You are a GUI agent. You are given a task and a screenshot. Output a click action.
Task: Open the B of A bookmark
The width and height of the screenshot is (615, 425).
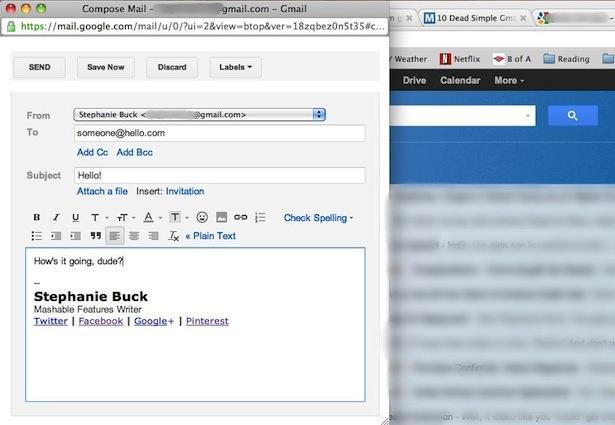click(x=512, y=59)
